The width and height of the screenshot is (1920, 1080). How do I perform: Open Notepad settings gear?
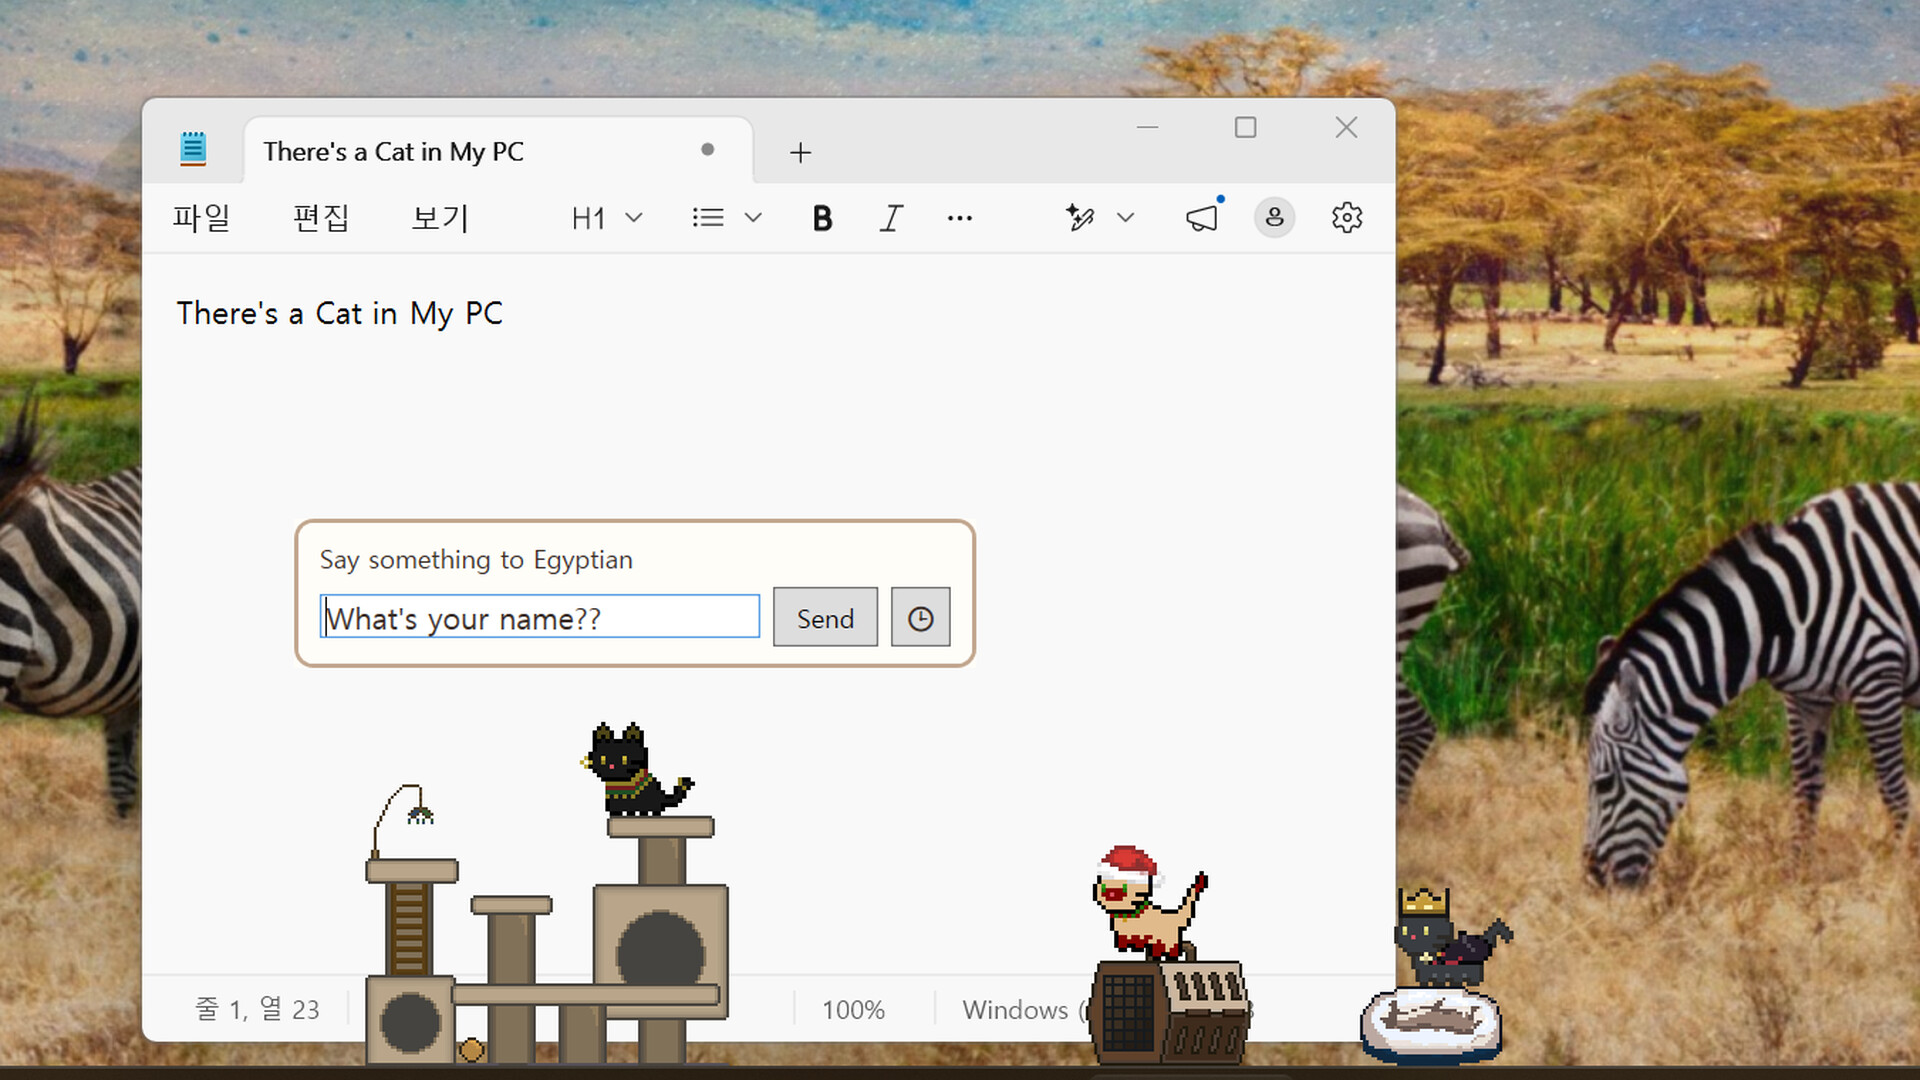point(1347,217)
